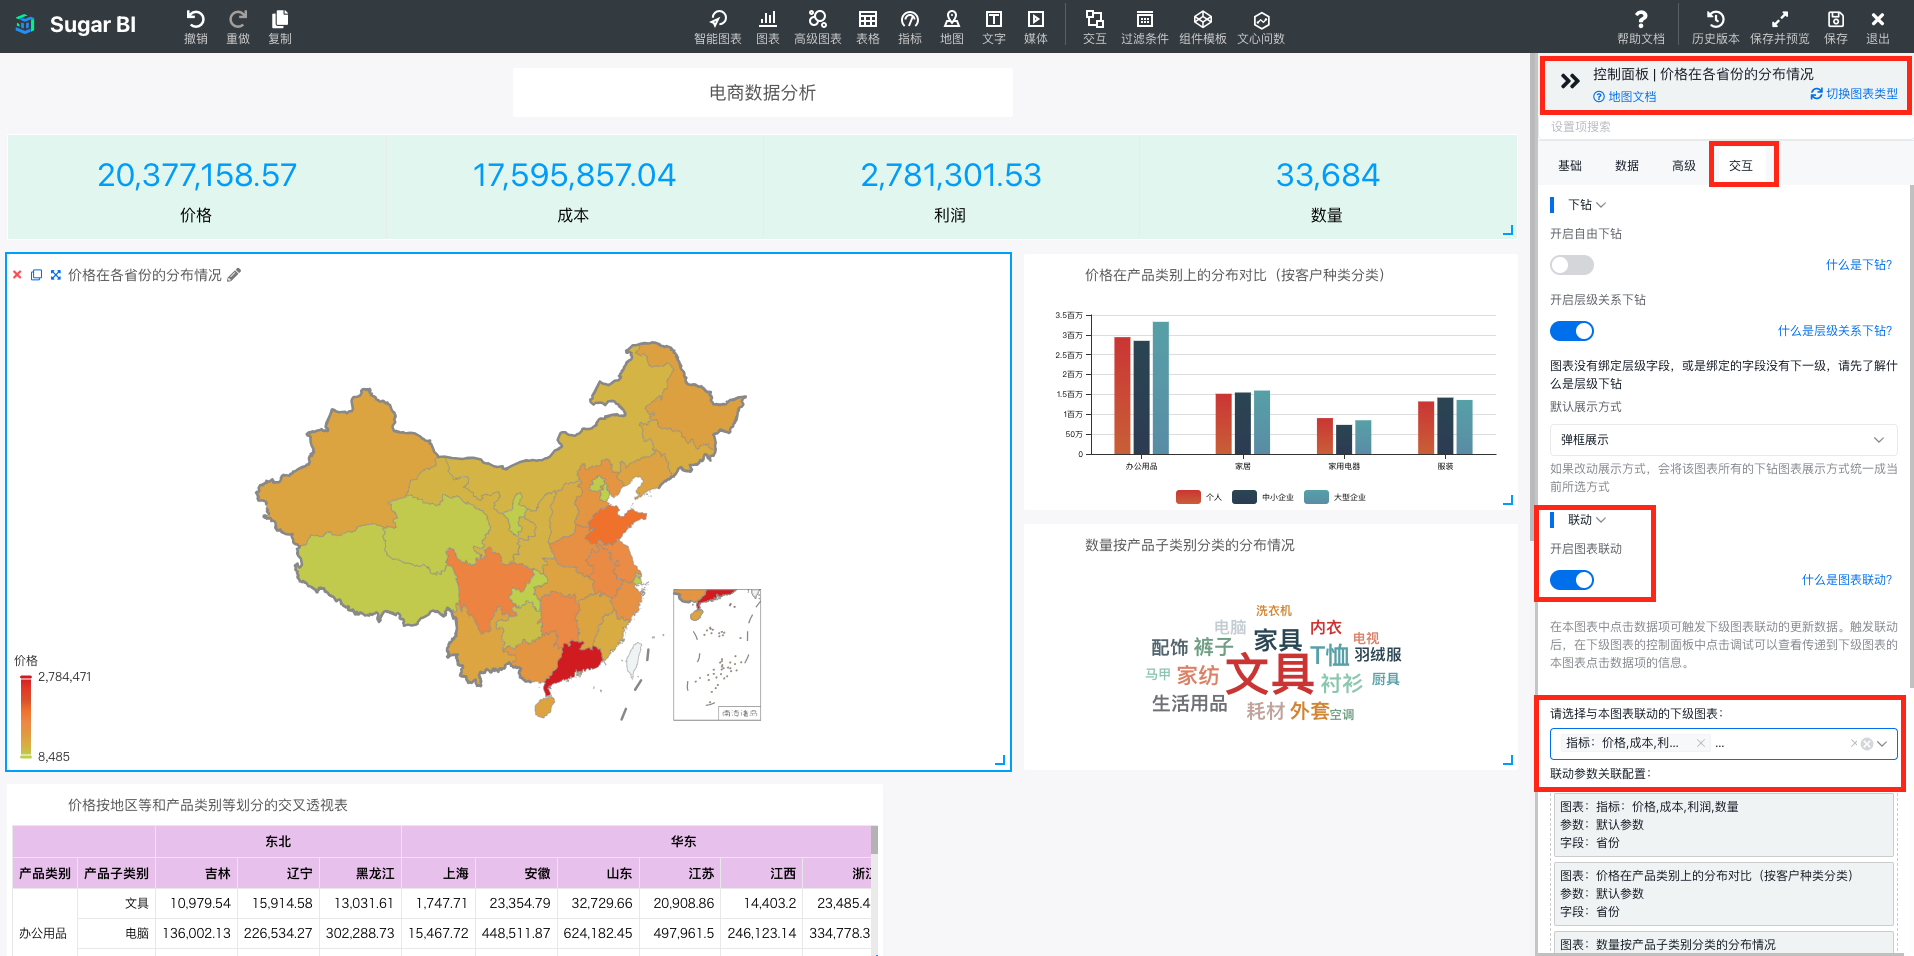Remove the 指标: 价格,成本,利... tag
1914x956 pixels.
(x=1701, y=743)
